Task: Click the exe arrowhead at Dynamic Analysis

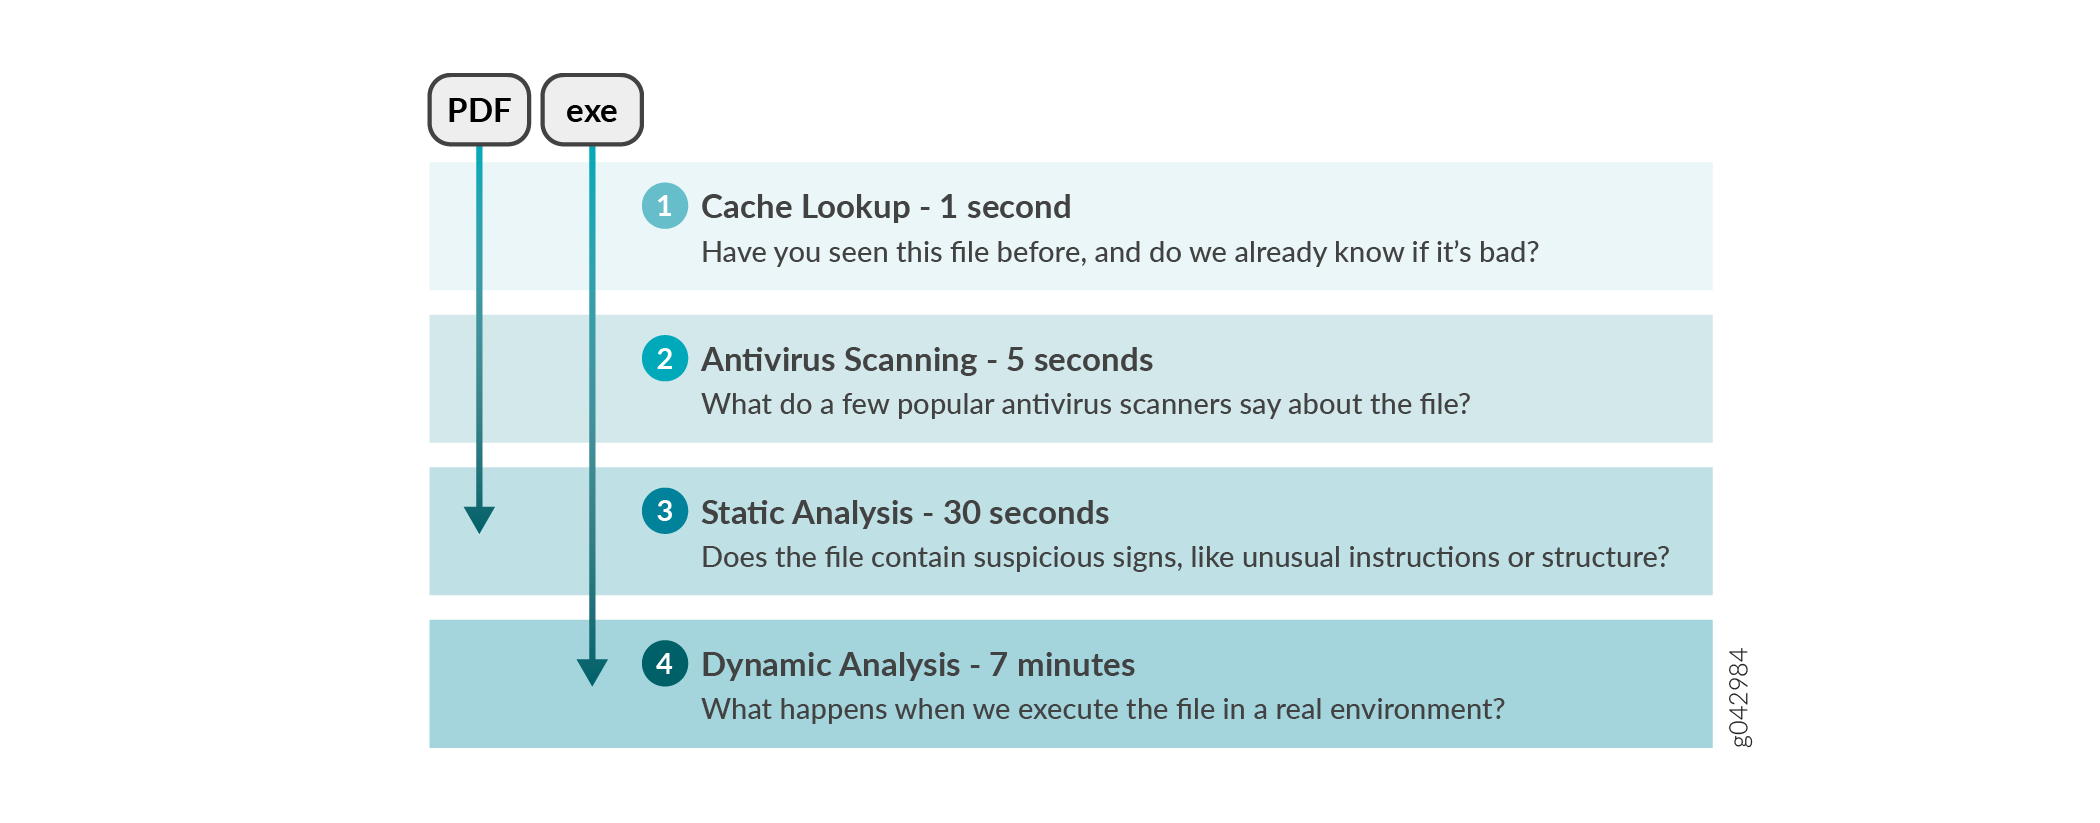Action: [x=592, y=671]
